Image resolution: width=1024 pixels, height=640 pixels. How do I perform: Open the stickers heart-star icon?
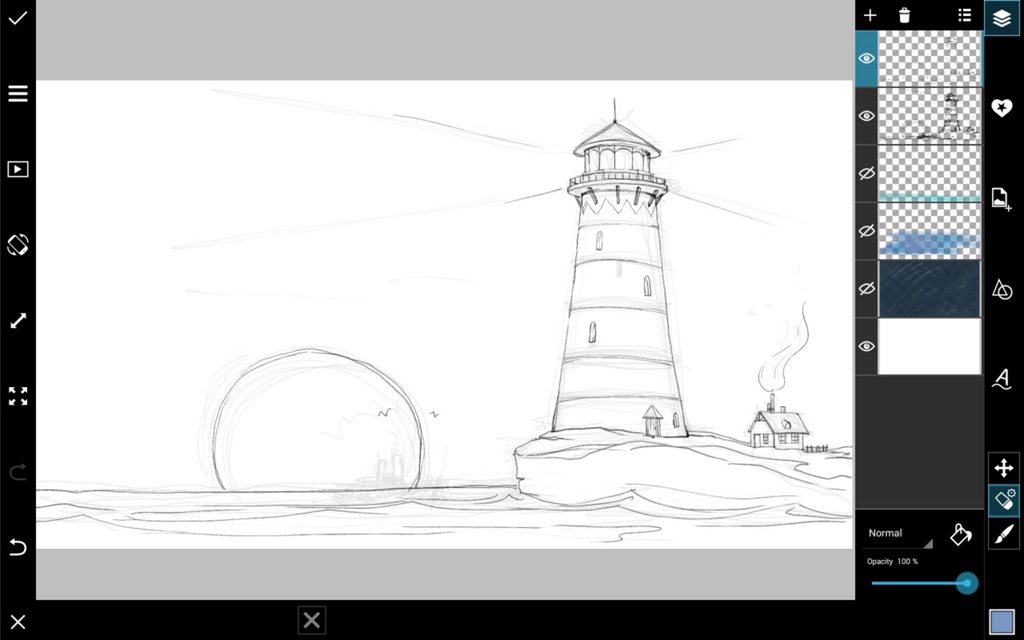[1002, 108]
